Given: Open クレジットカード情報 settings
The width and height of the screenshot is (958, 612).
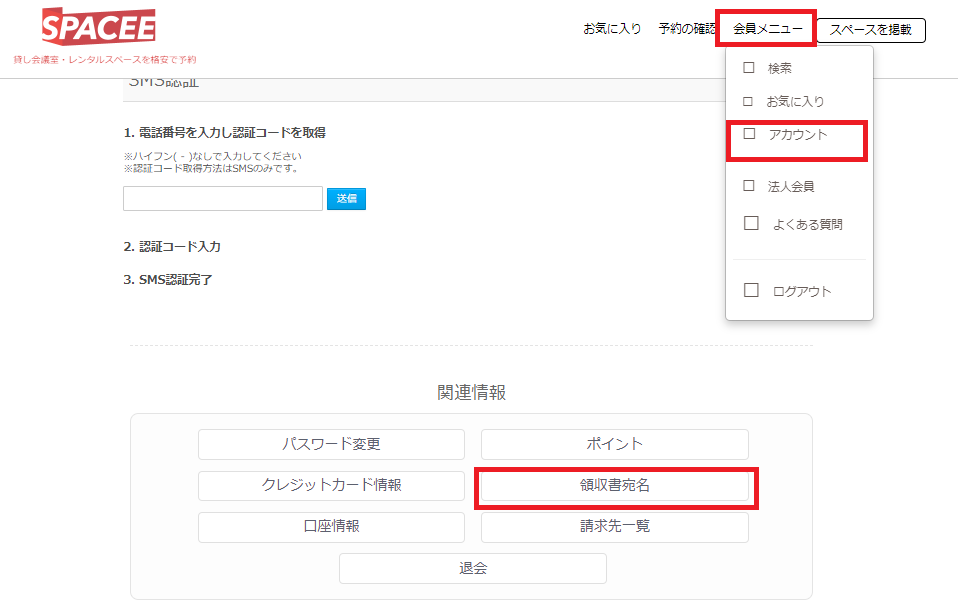Looking at the screenshot, I should (331, 485).
